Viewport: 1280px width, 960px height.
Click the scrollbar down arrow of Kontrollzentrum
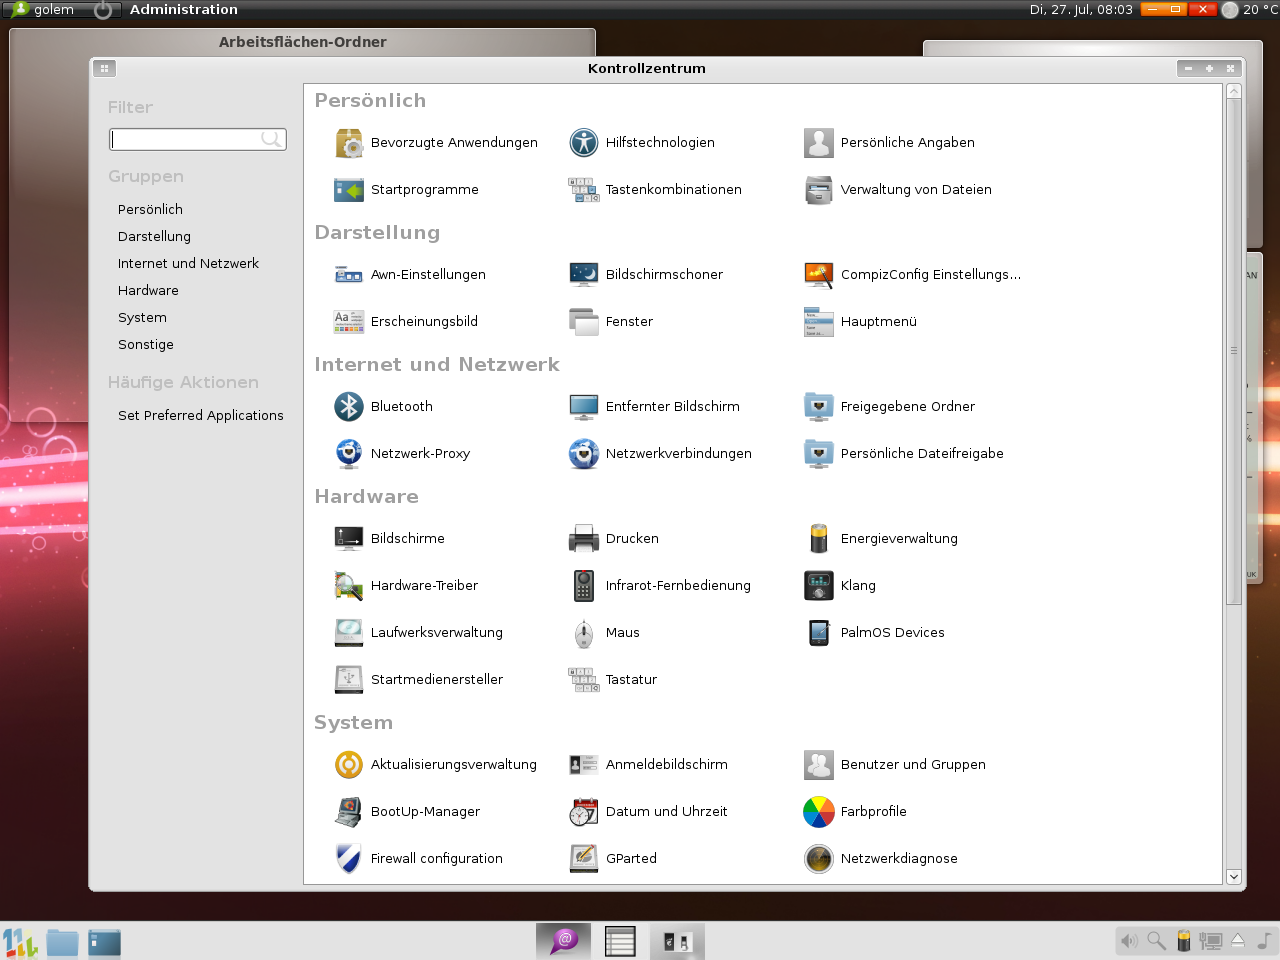coord(1233,877)
